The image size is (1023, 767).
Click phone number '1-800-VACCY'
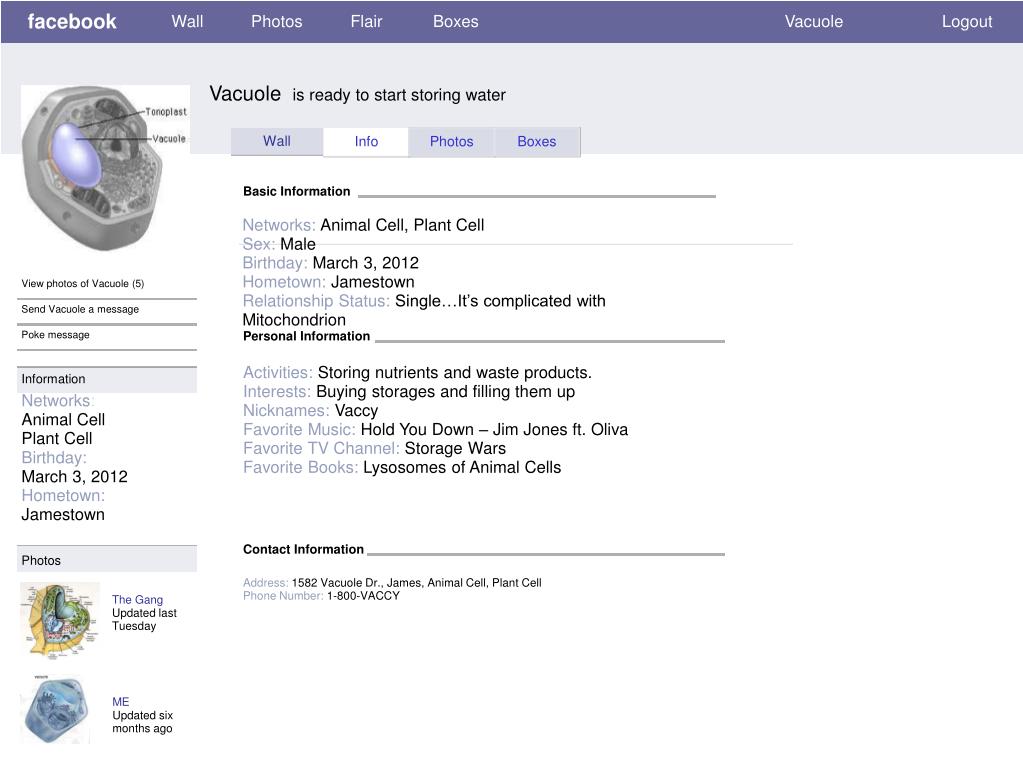coord(363,595)
